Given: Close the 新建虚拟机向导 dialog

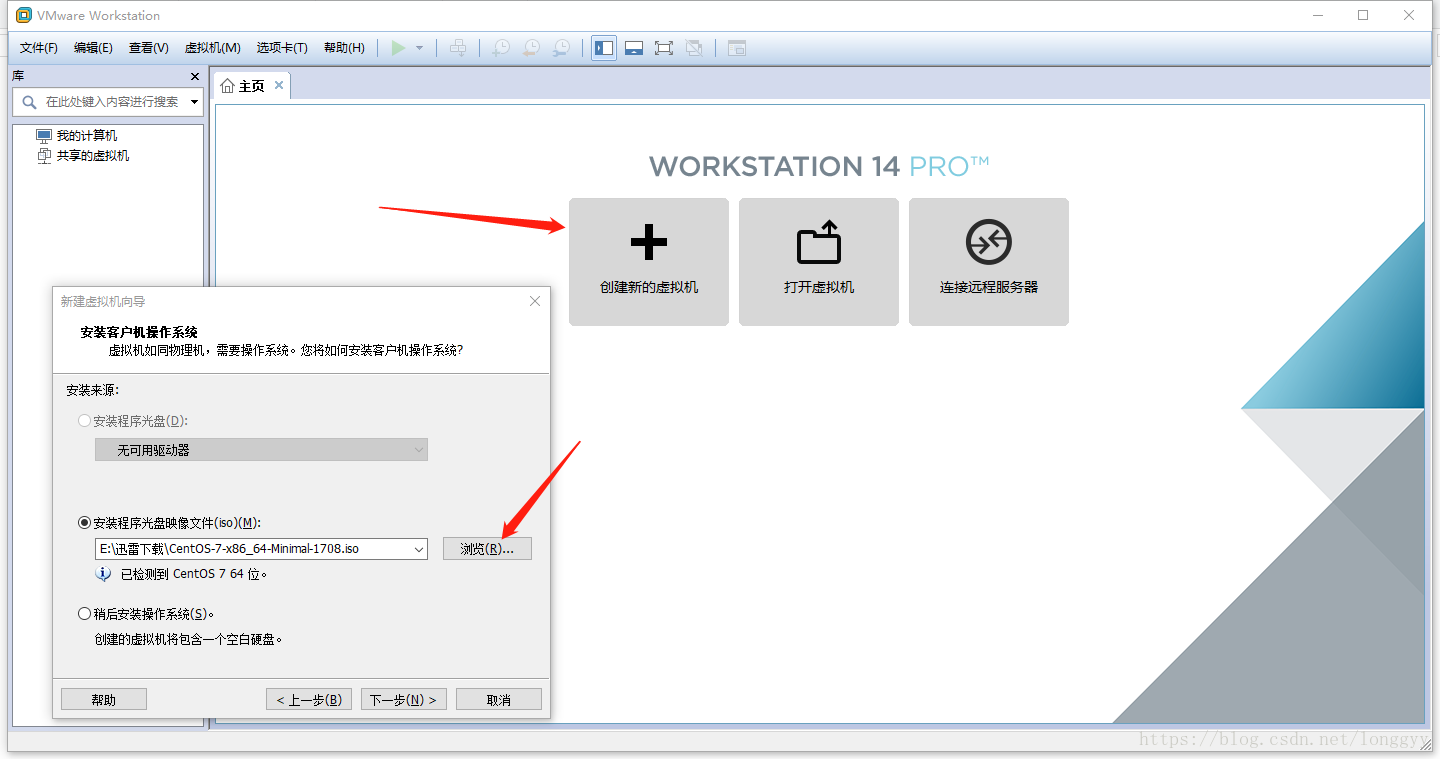Looking at the screenshot, I should click(535, 301).
